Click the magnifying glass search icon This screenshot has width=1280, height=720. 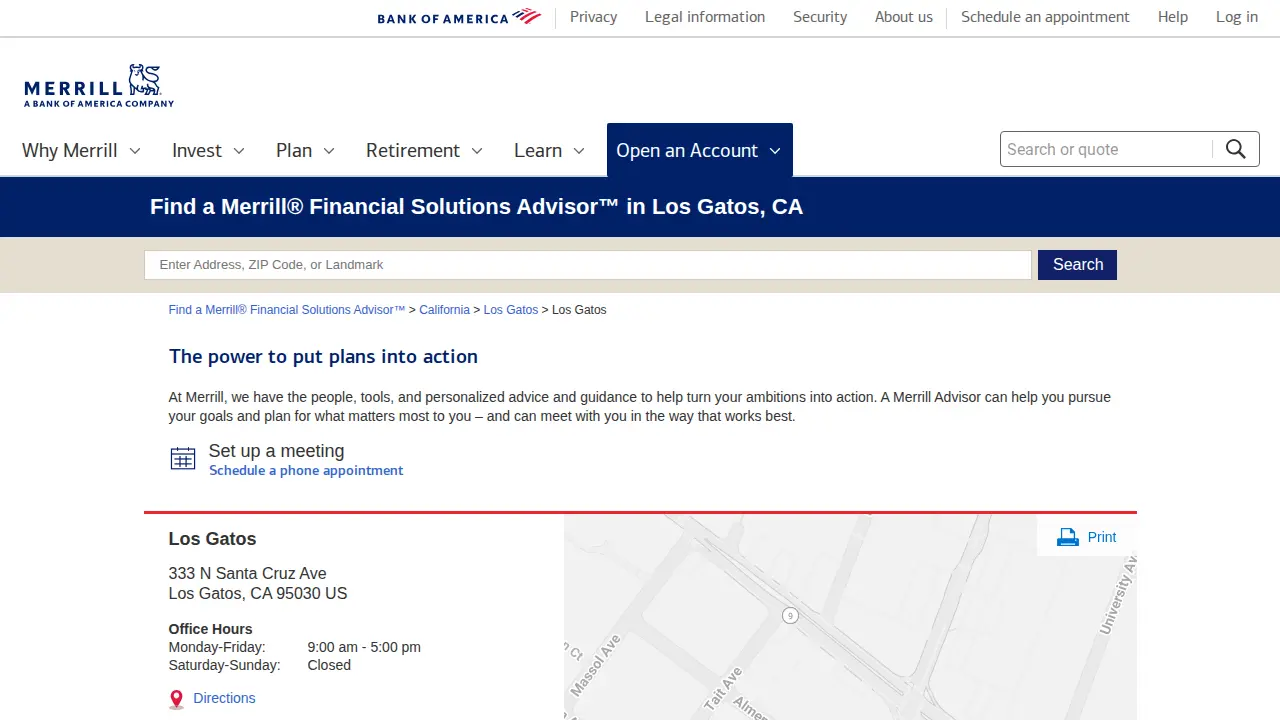point(1236,149)
